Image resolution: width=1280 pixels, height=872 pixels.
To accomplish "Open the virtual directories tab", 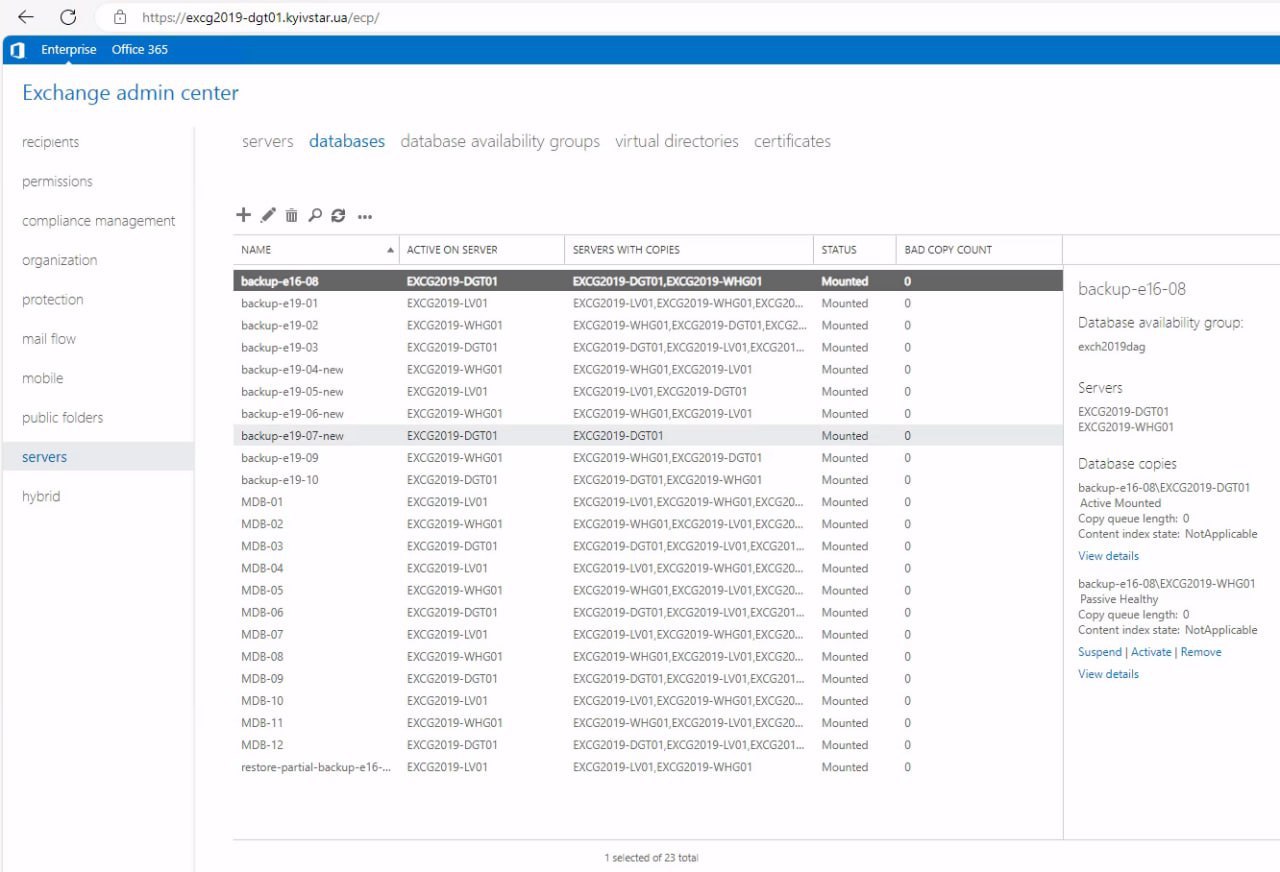I will click(x=677, y=142).
